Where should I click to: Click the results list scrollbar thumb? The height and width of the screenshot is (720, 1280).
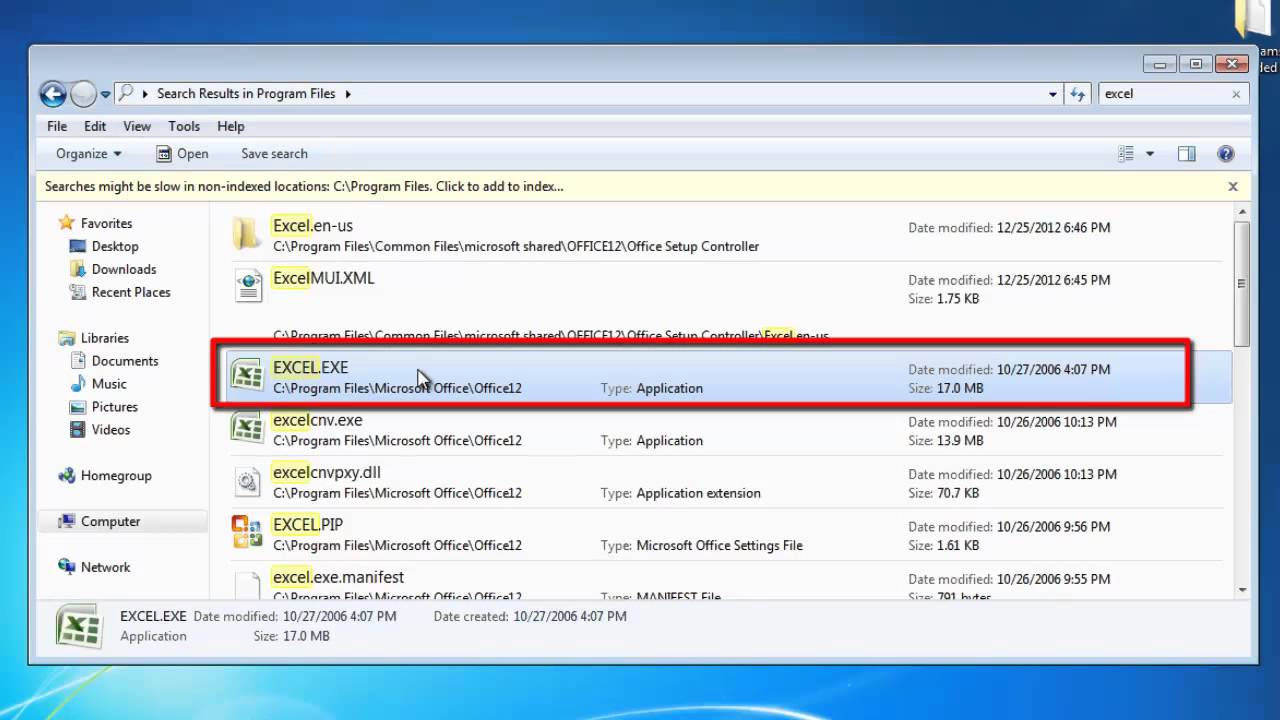[x=1241, y=284]
